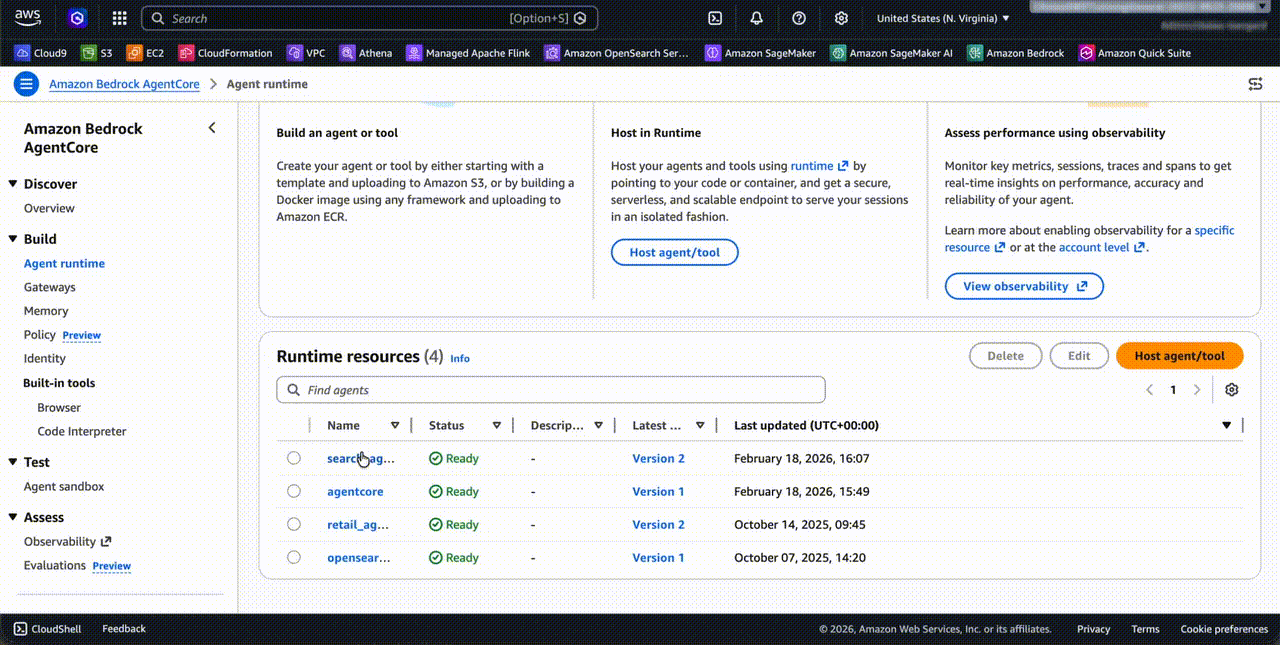Click the Host agent/tool orange button
1280x645 pixels.
1179,356
